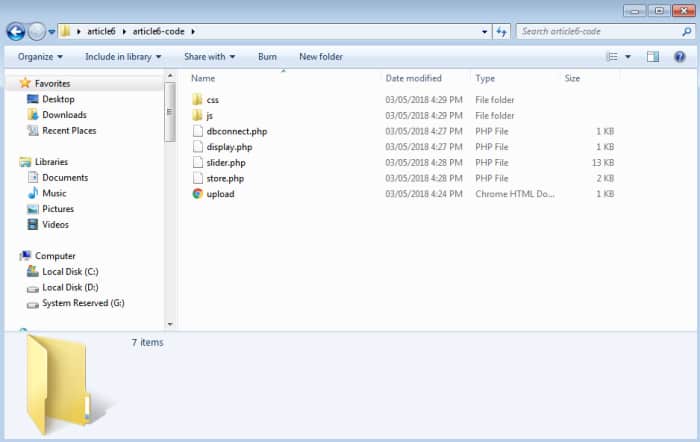Expand the Include in library dropdown

click(123, 57)
